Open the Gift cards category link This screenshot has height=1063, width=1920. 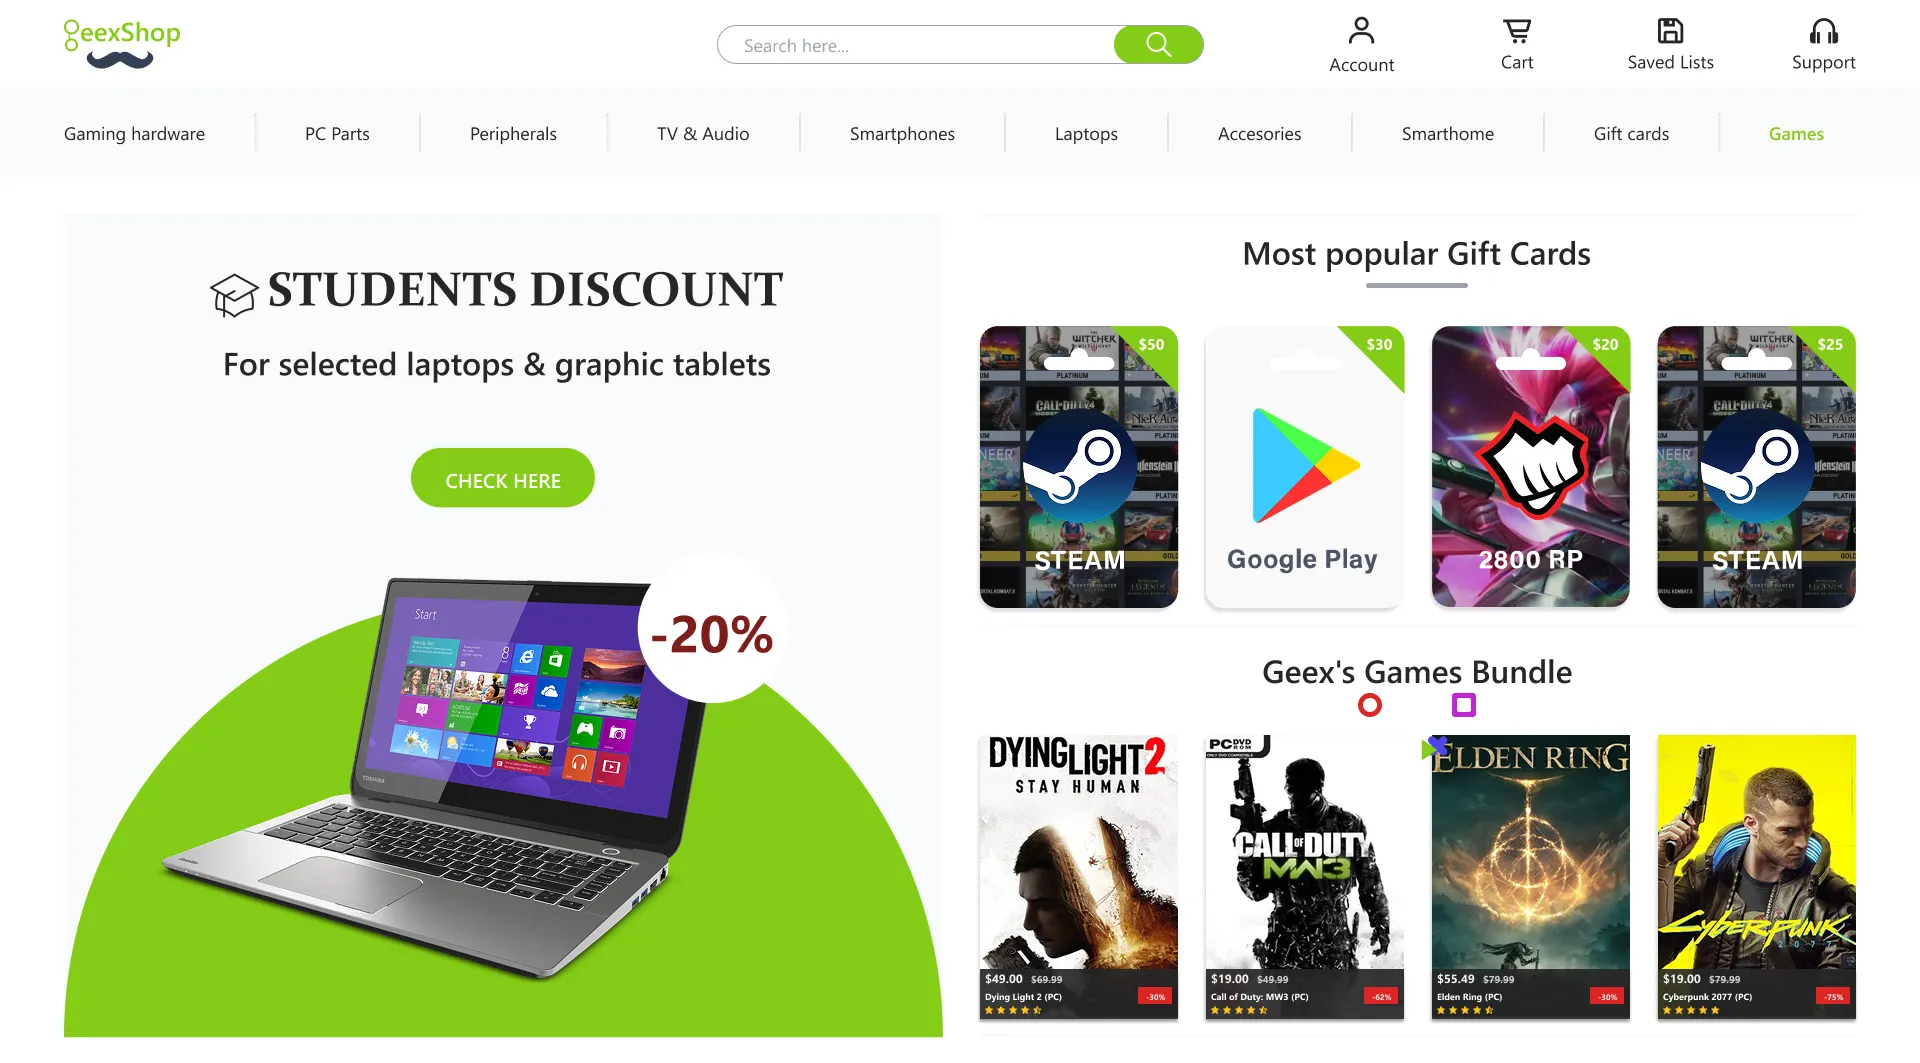tap(1631, 133)
